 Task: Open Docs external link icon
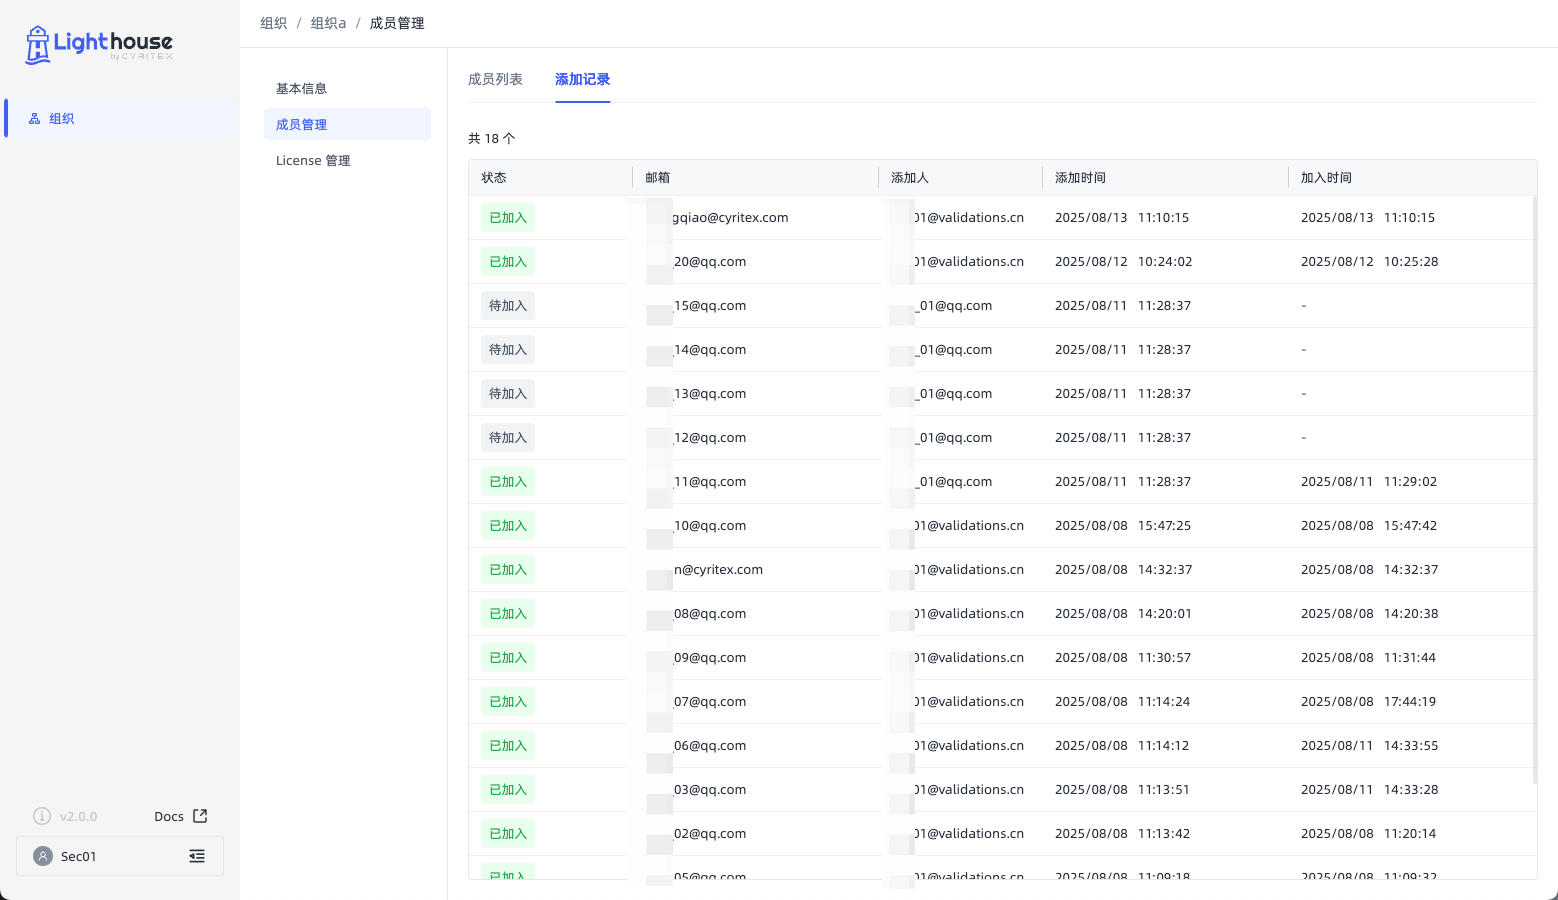(x=200, y=816)
